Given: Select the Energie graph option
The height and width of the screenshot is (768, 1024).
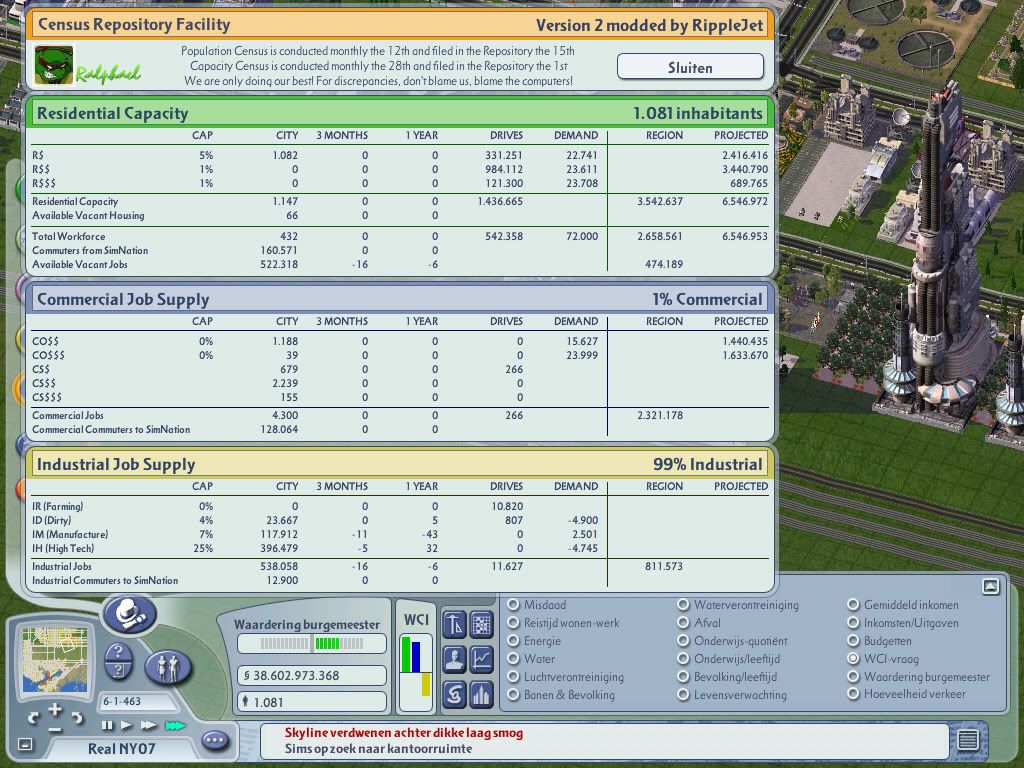Looking at the screenshot, I should pos(513,641).
